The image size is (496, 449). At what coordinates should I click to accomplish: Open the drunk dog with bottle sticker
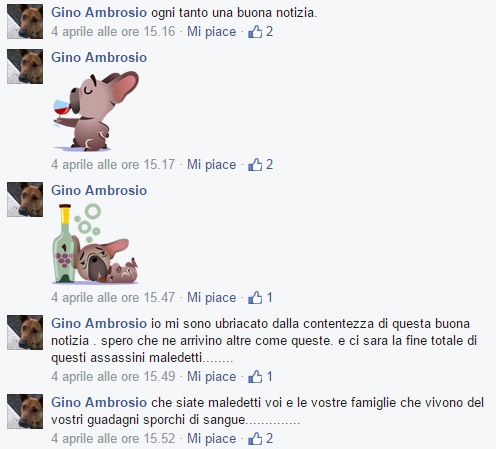(x=95, y=244)
